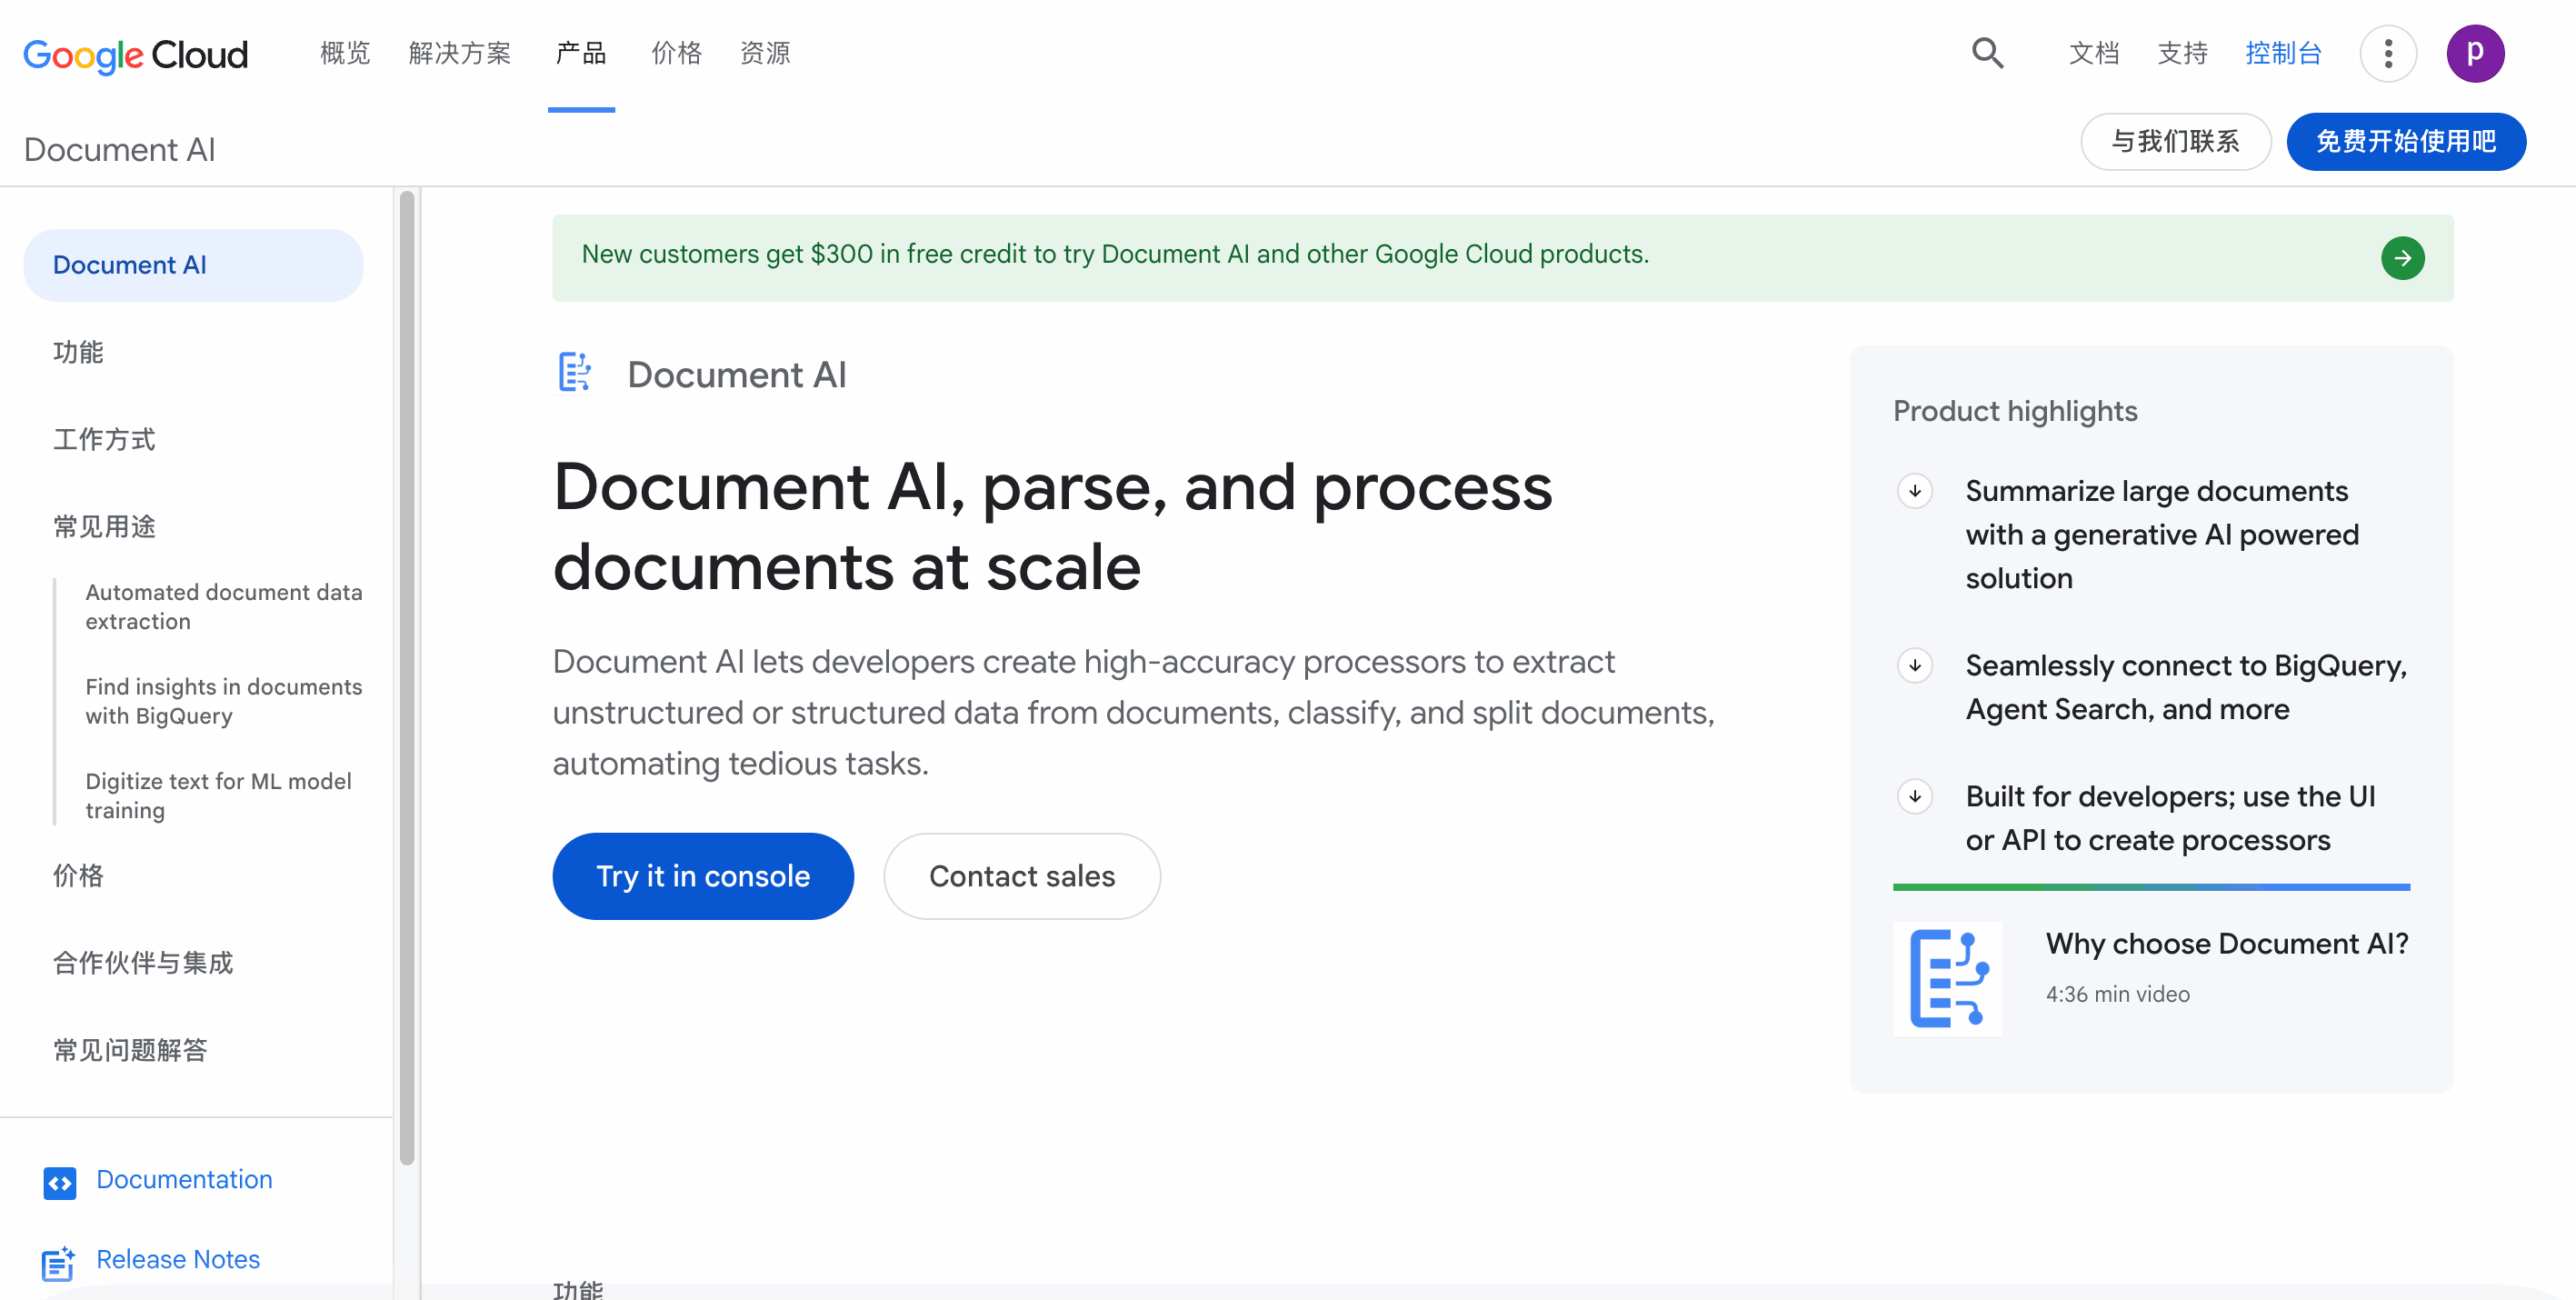The height and width of the screenshot is (1300, 2576).
Task: Open the 资源 menu
Action: click(765, 53)
